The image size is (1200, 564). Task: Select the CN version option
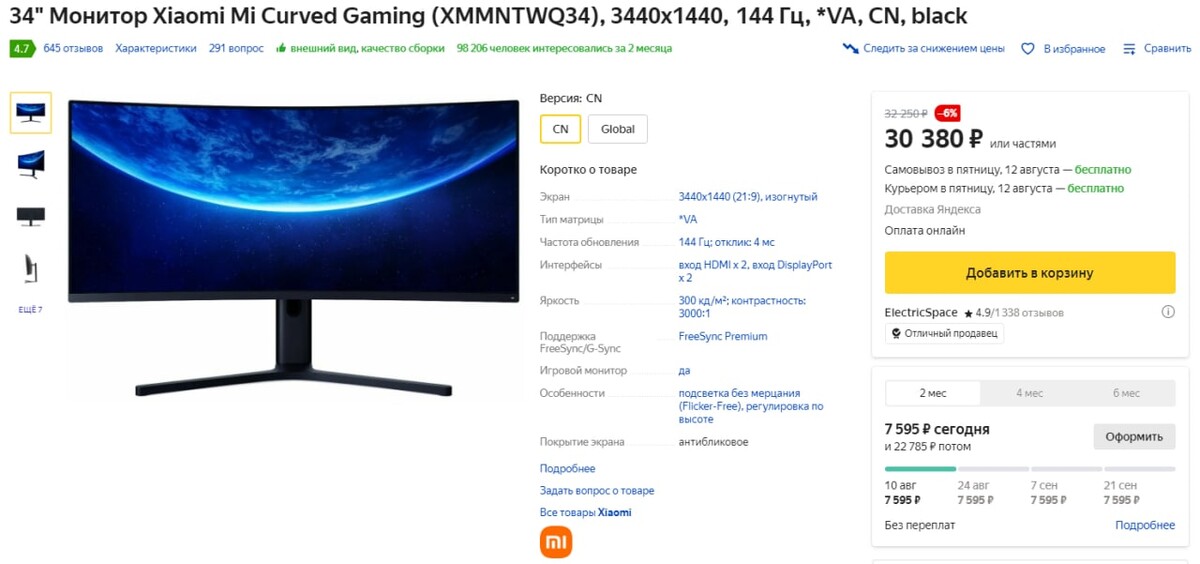coord(560,129)
